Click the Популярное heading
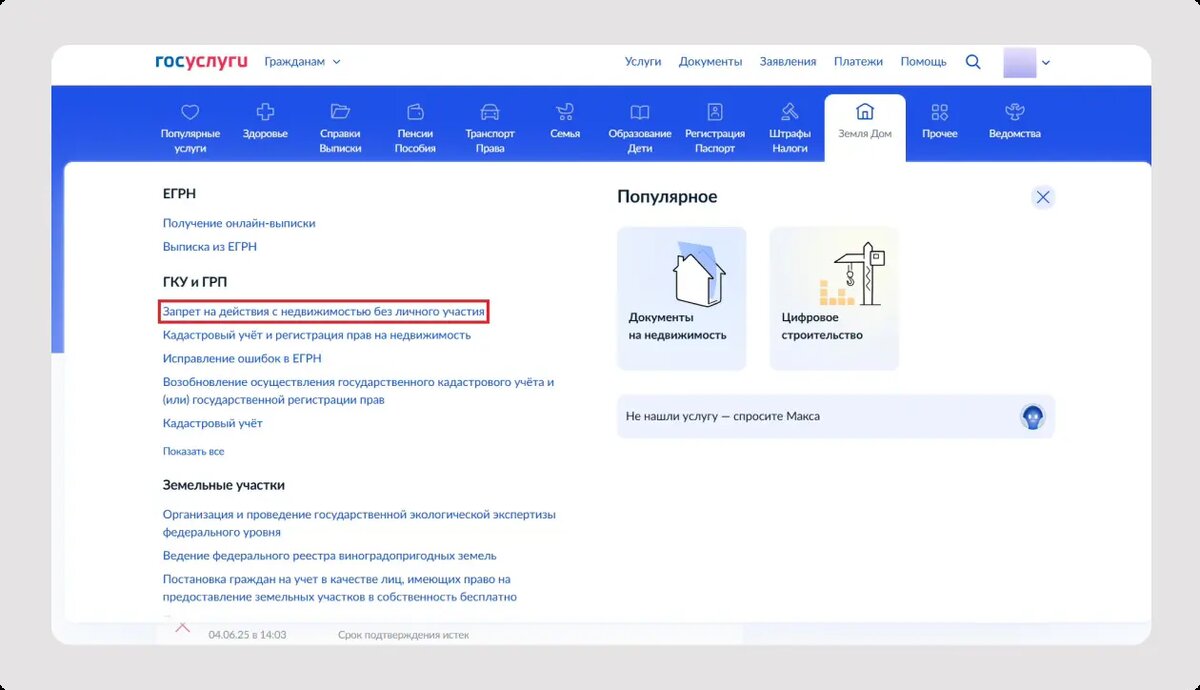 [667, 197]
